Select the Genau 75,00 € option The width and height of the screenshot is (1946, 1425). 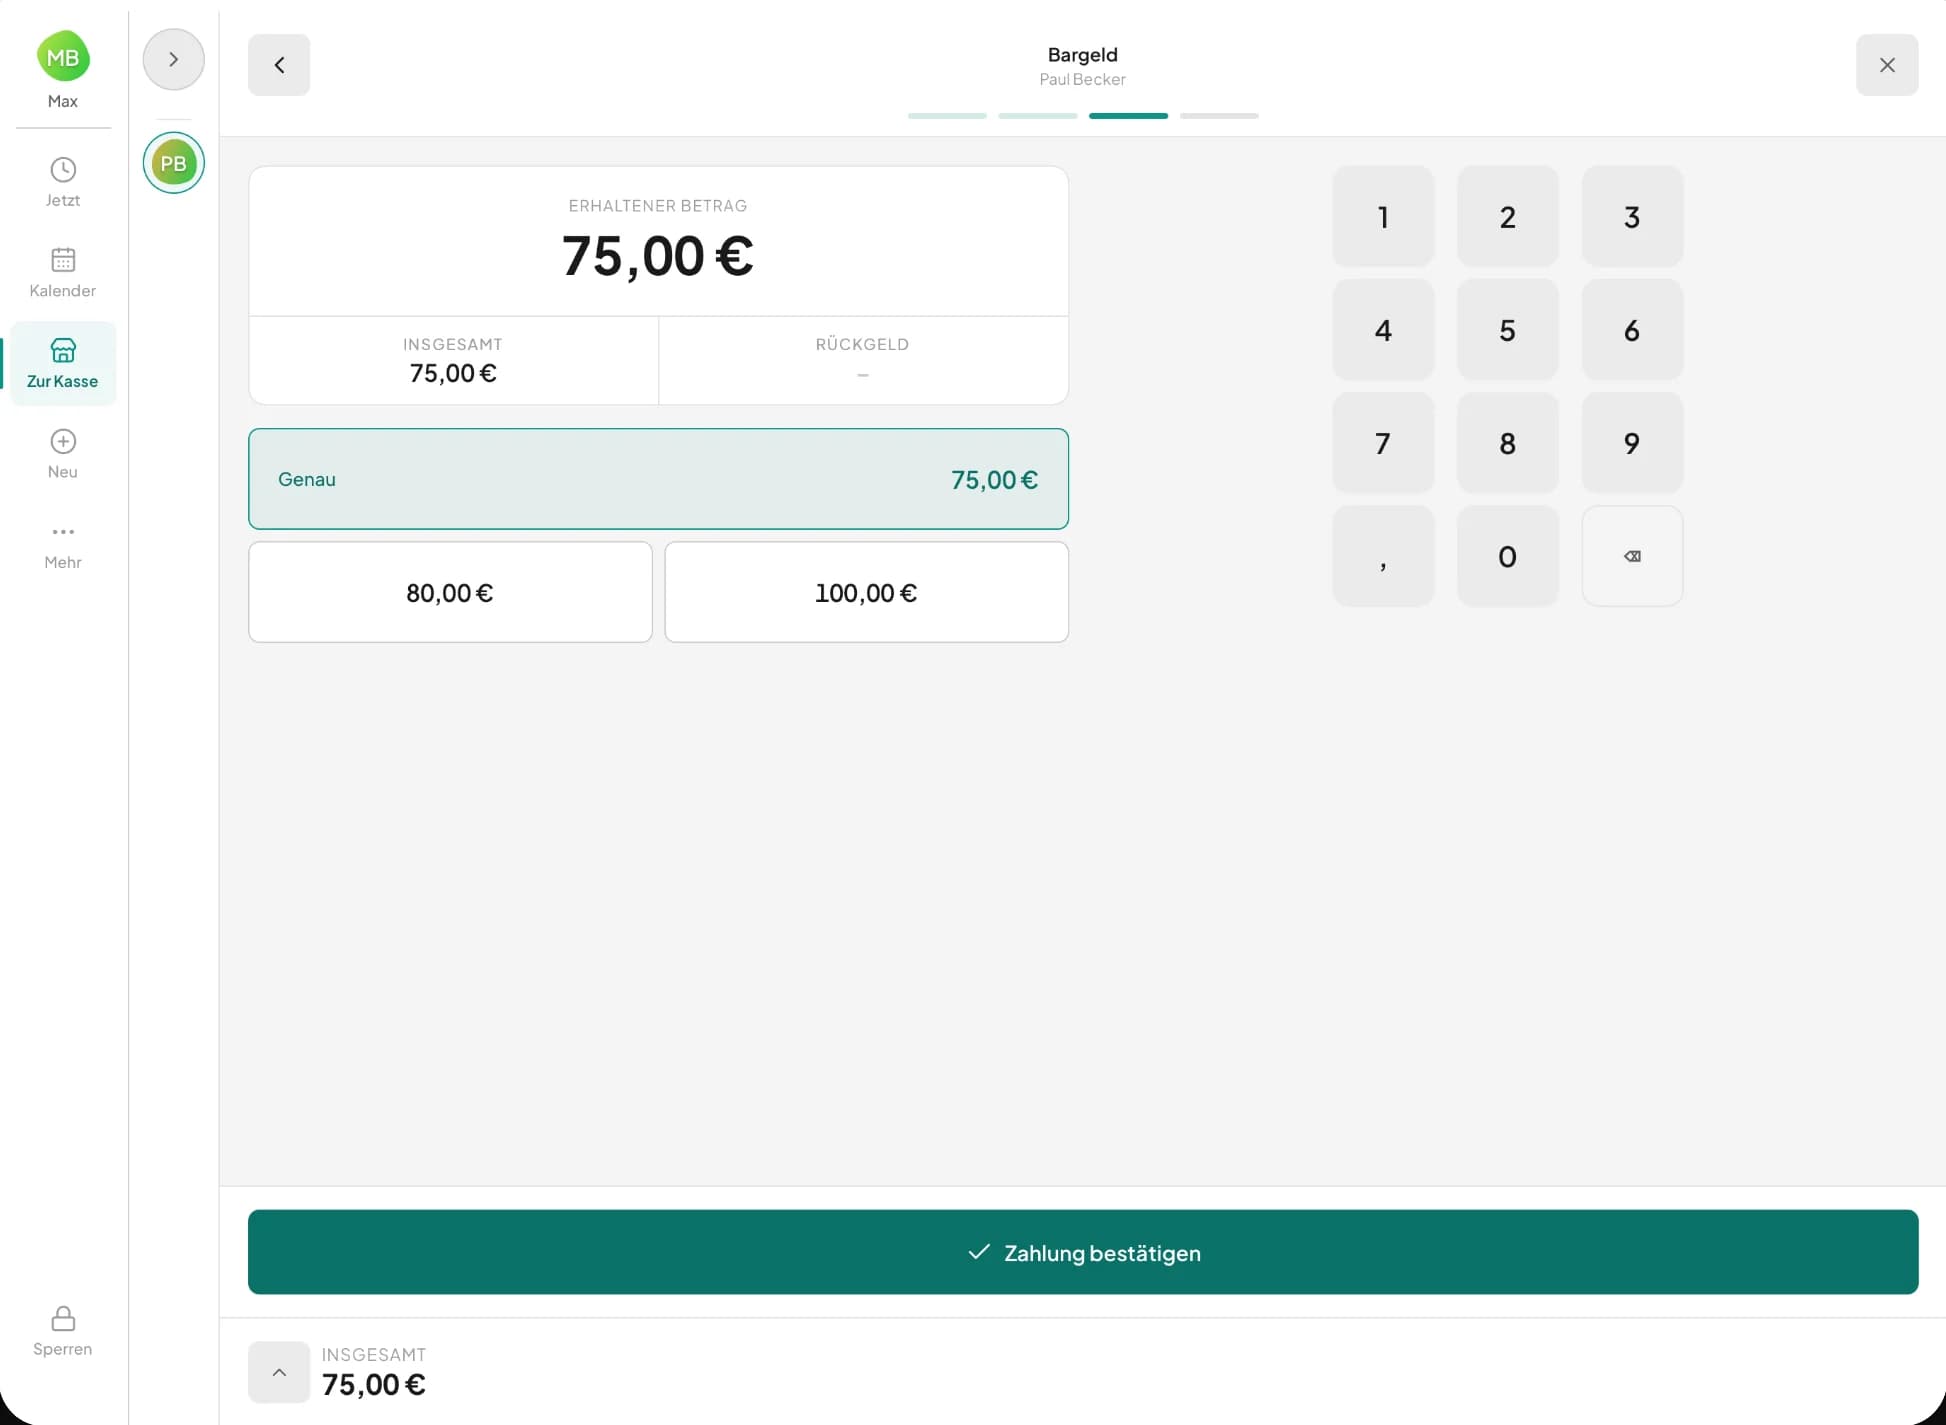coord(658,479)
